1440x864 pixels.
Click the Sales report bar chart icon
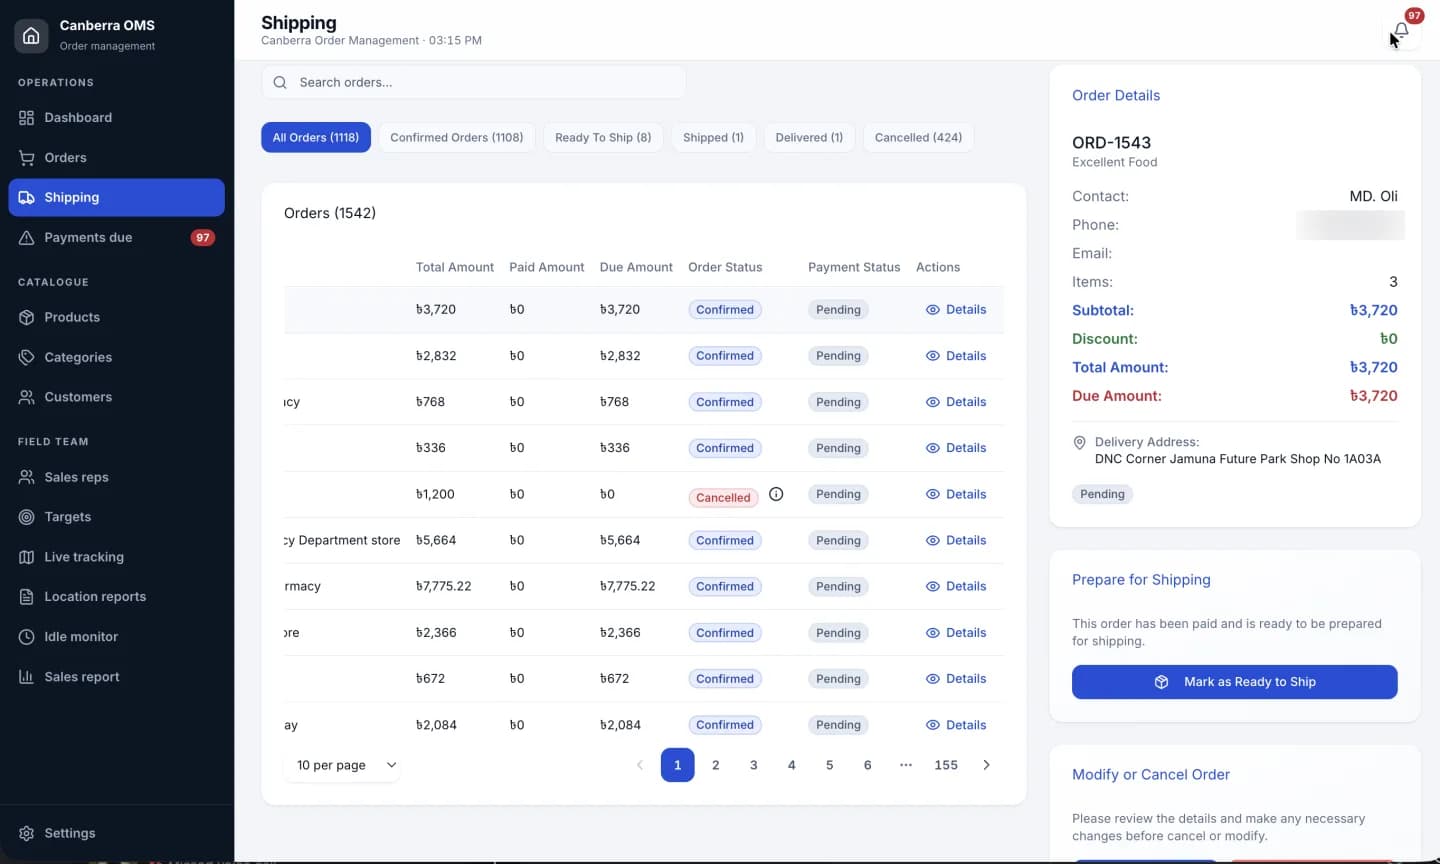point(27,677)
